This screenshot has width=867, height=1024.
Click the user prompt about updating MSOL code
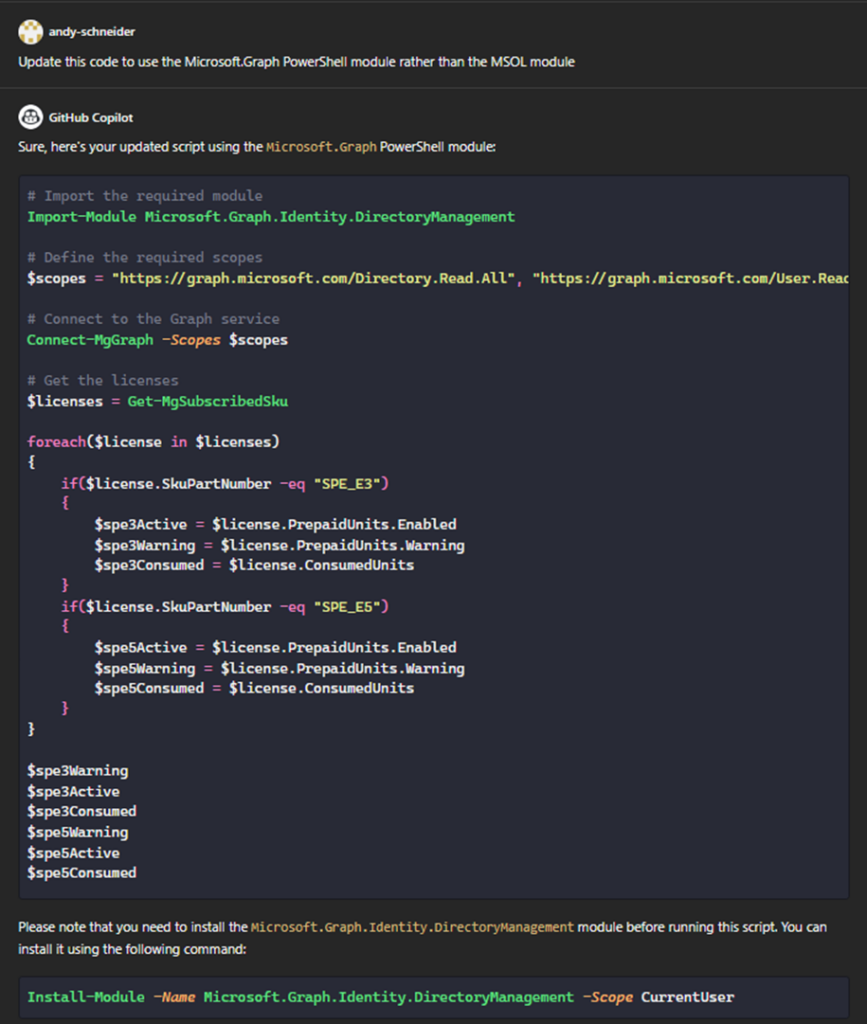(296, 62)
